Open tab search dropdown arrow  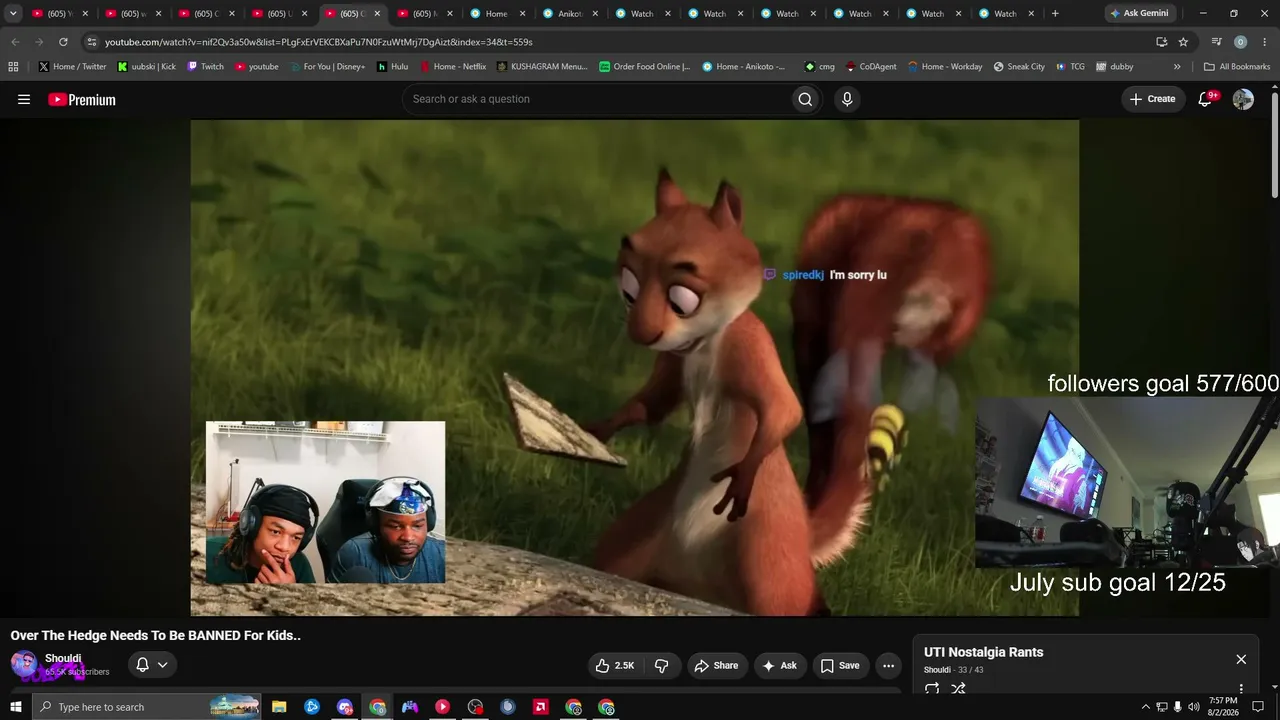(13, 14)
